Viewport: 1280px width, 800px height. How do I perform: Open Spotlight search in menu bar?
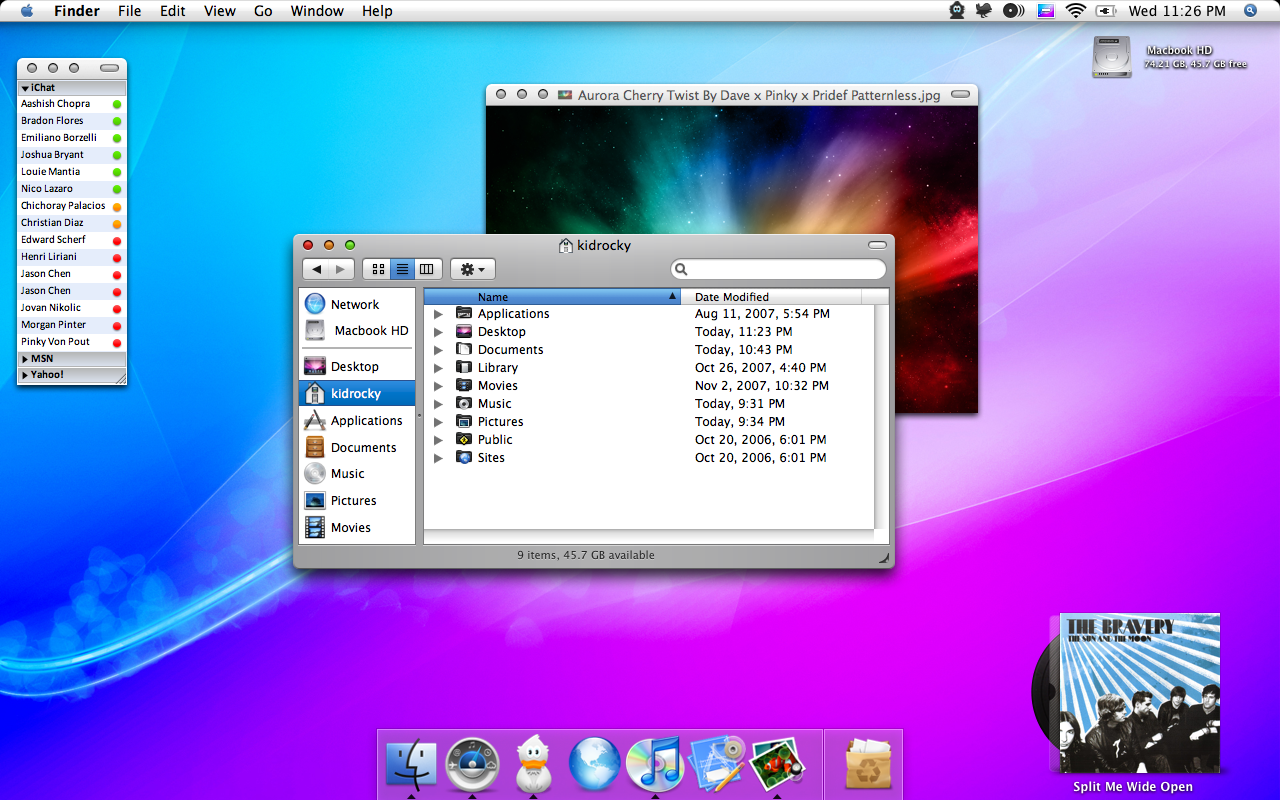coord(1250,11)
